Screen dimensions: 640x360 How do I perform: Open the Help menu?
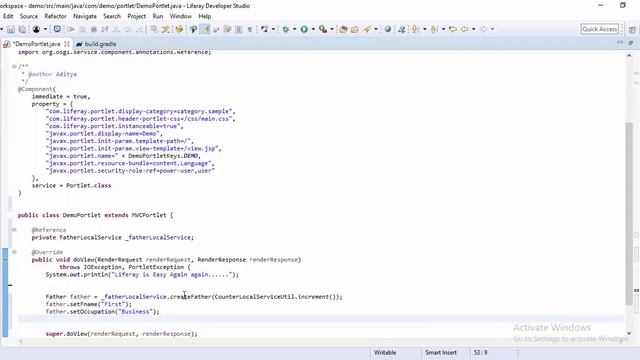click(x=204, y=16)
